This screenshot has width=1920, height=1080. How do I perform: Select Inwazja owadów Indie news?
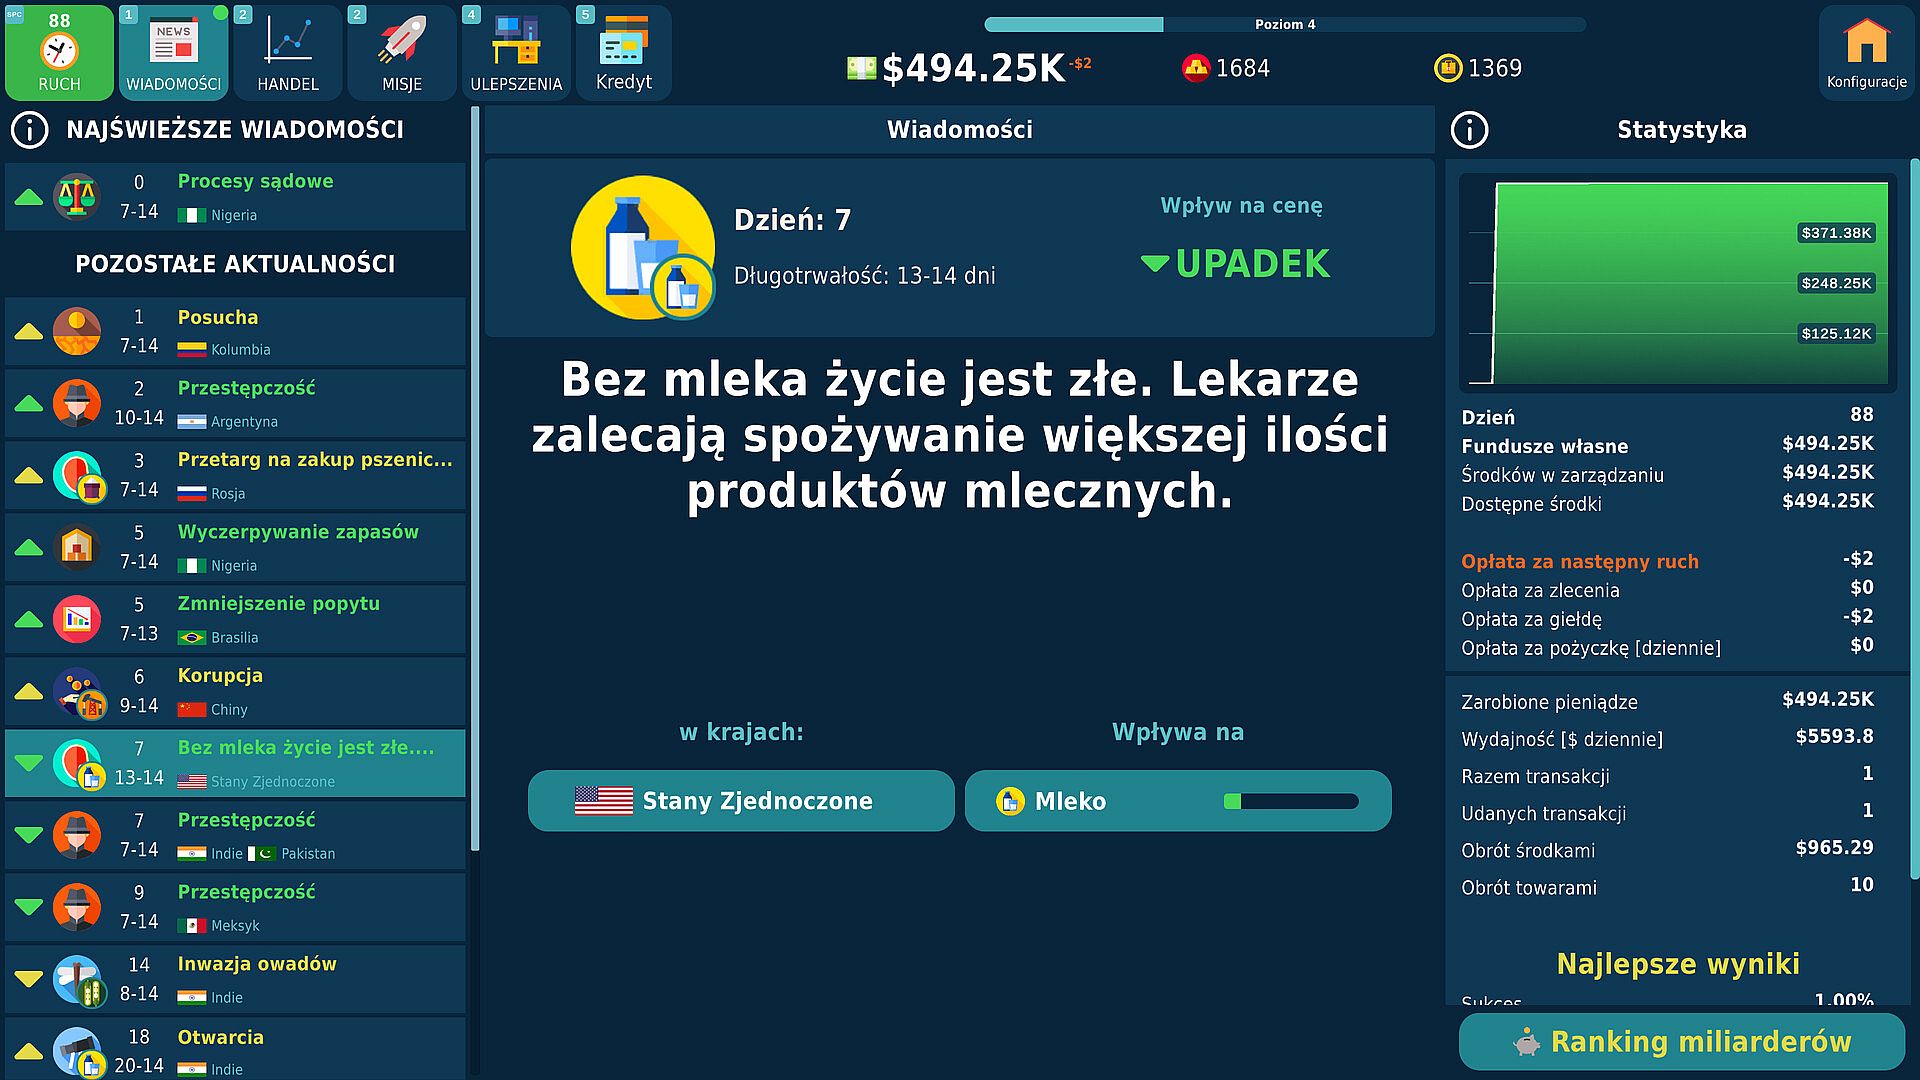click(x=235, y=980)
